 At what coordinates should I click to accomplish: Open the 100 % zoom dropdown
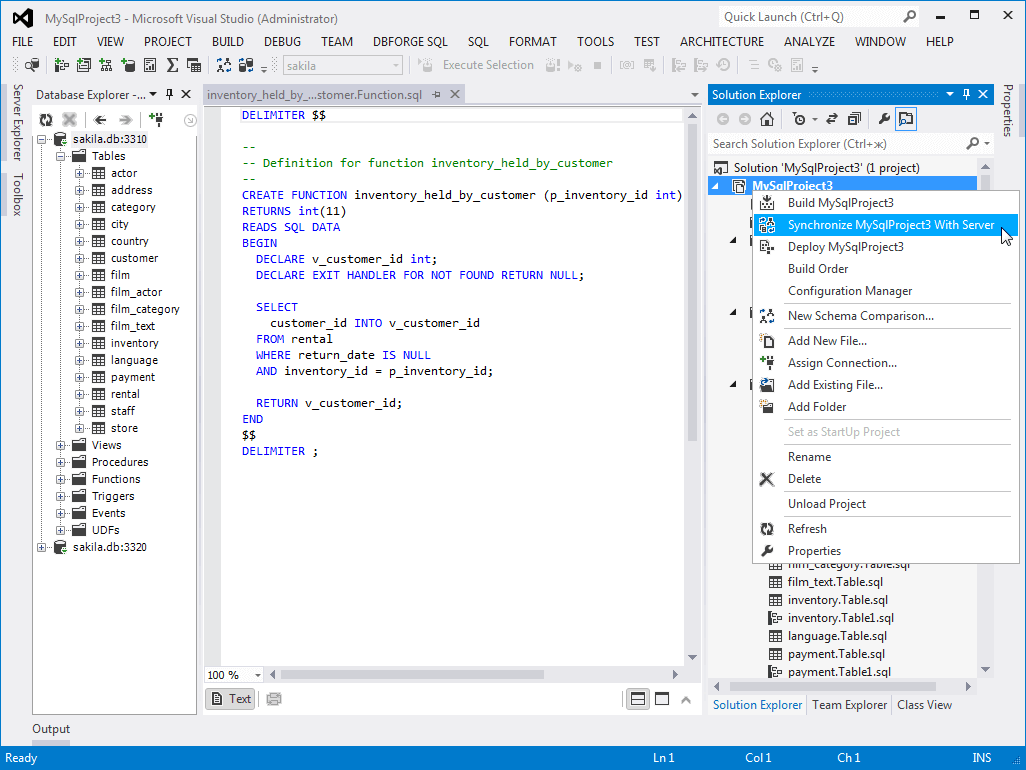click(x=258, y=675)
